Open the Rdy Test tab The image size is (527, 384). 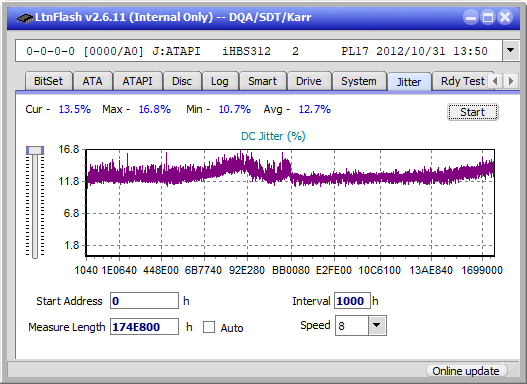coord(462,81)
